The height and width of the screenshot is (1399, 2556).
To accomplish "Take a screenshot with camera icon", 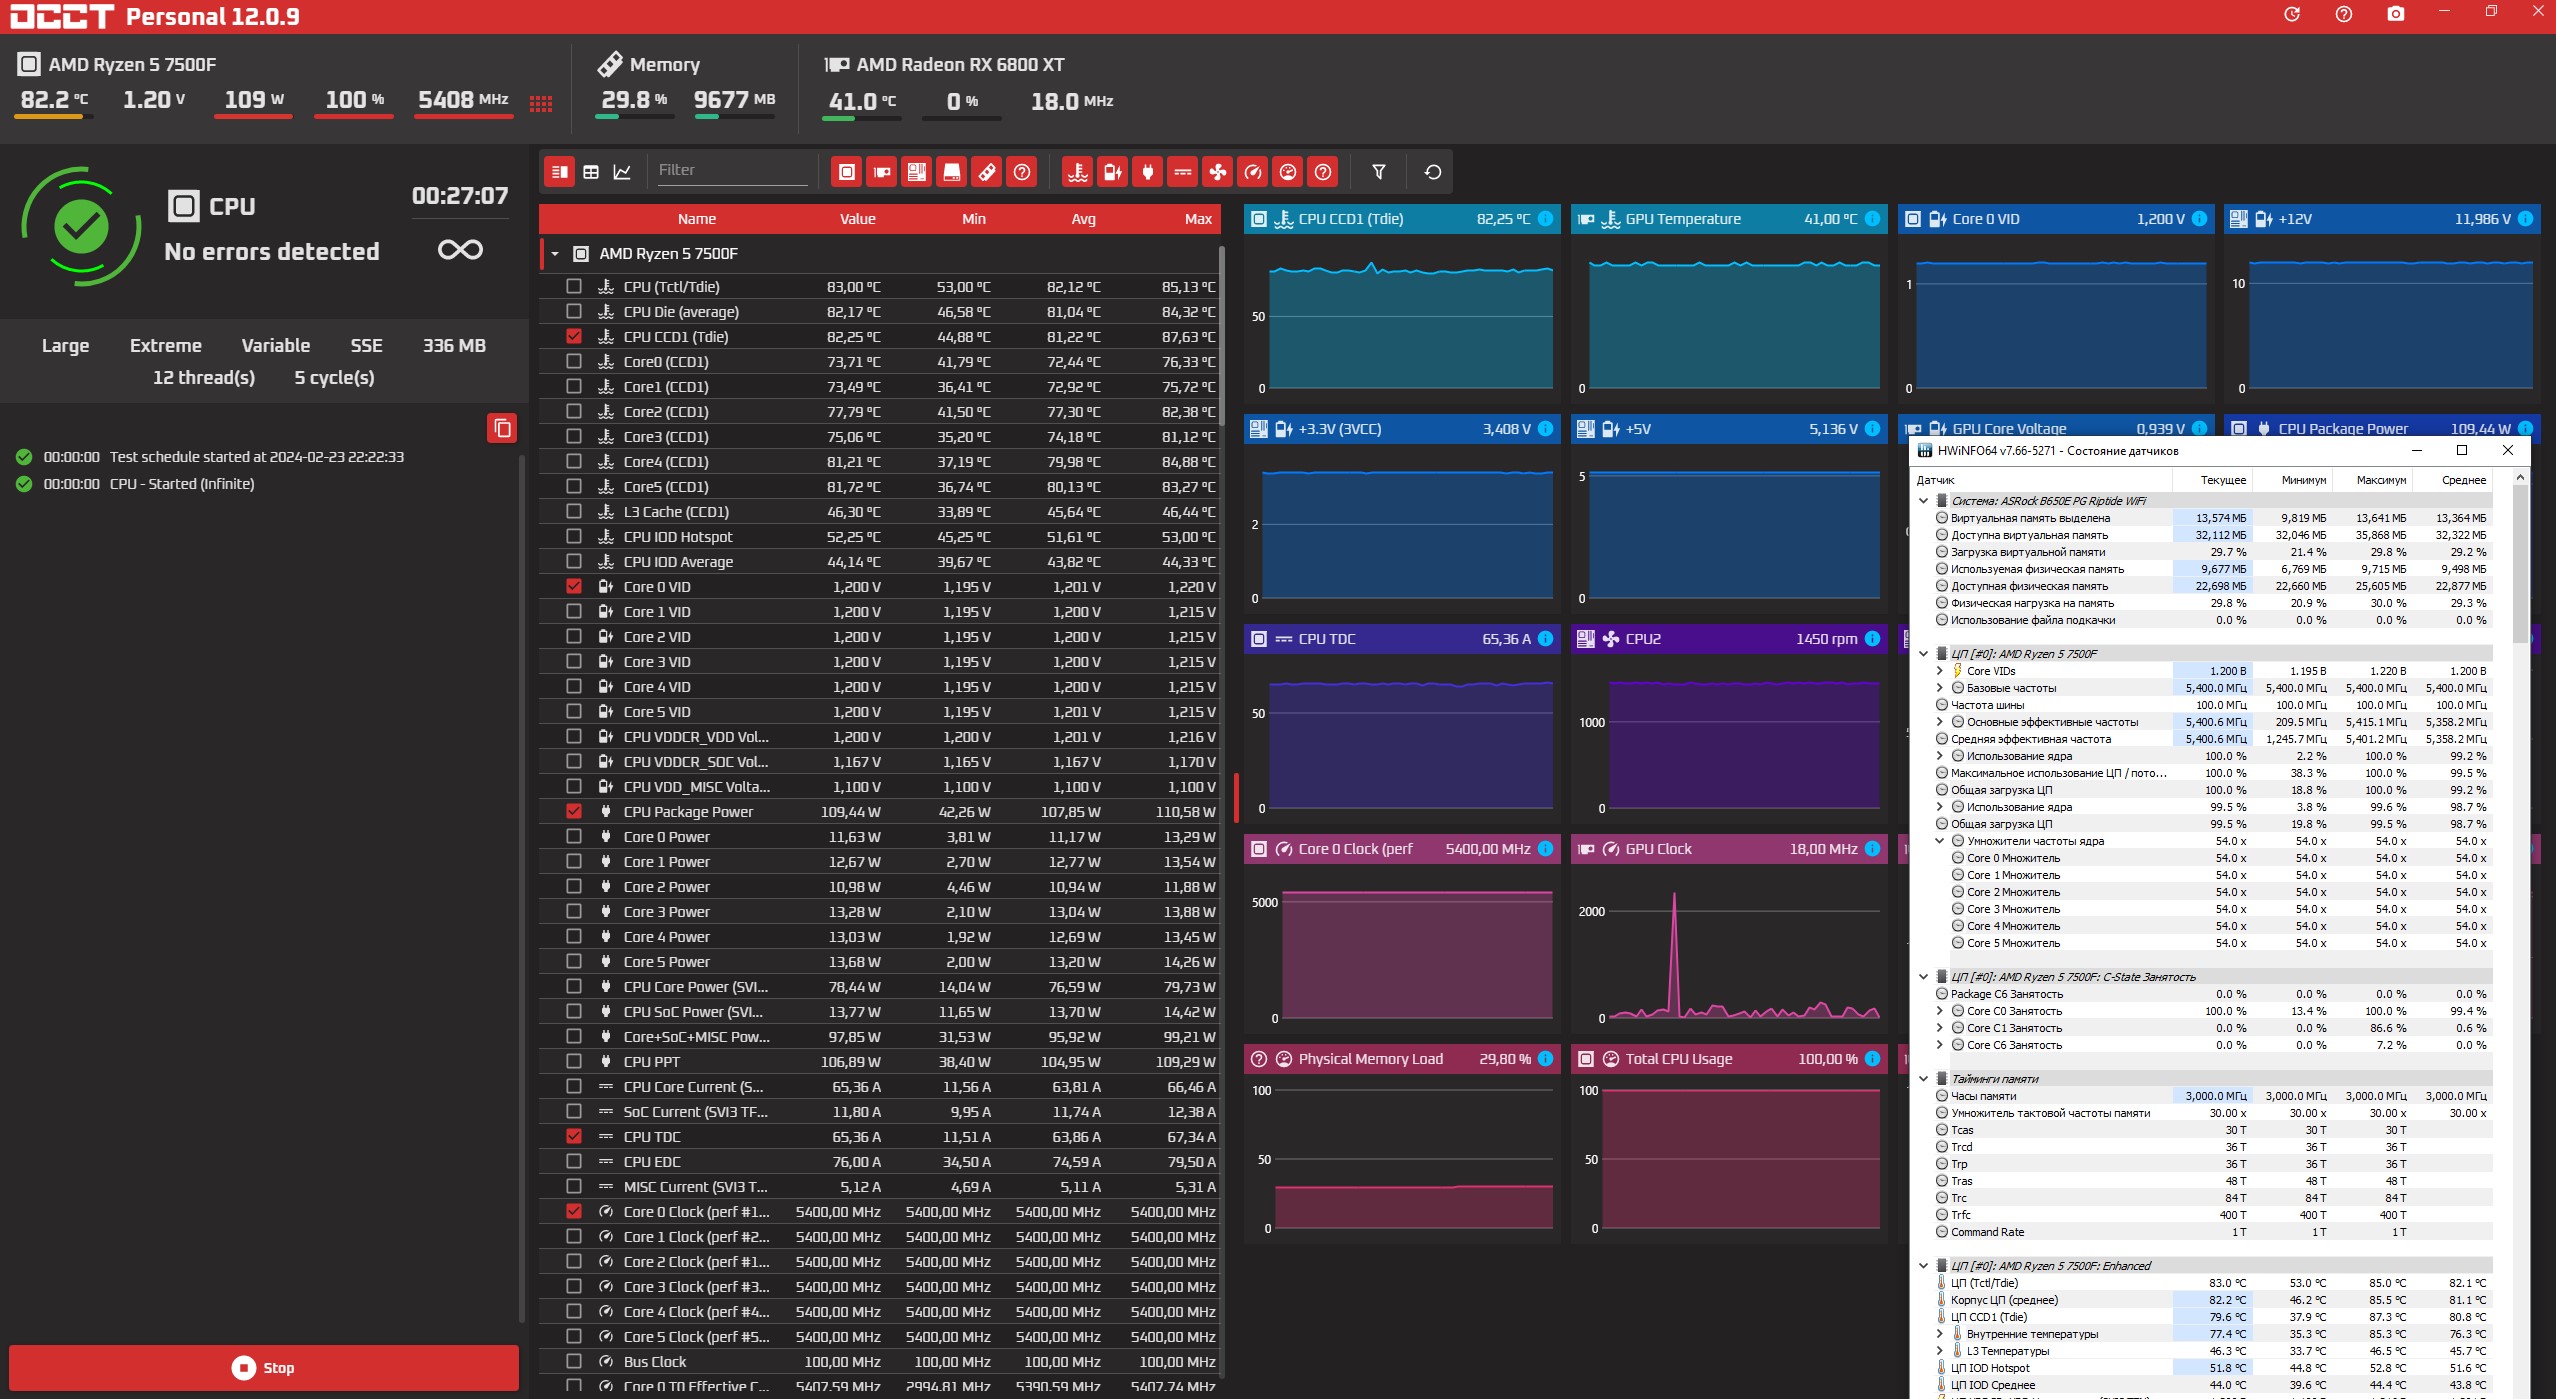I will point(2395,15).
